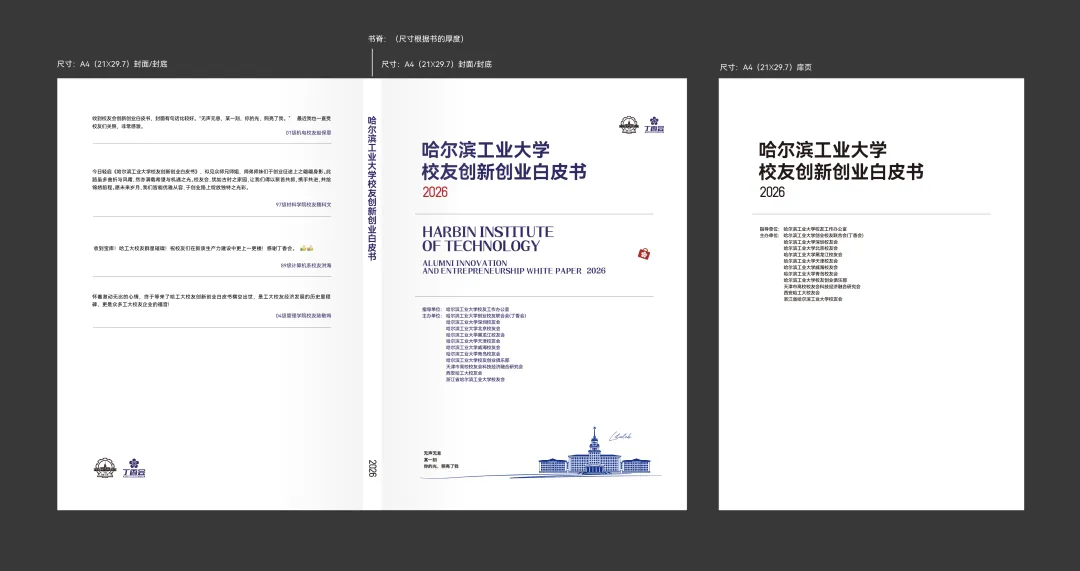Select the fourth testimonial paragraph starting '怀着激动'

pyautogui.click(x=212, y=300)
